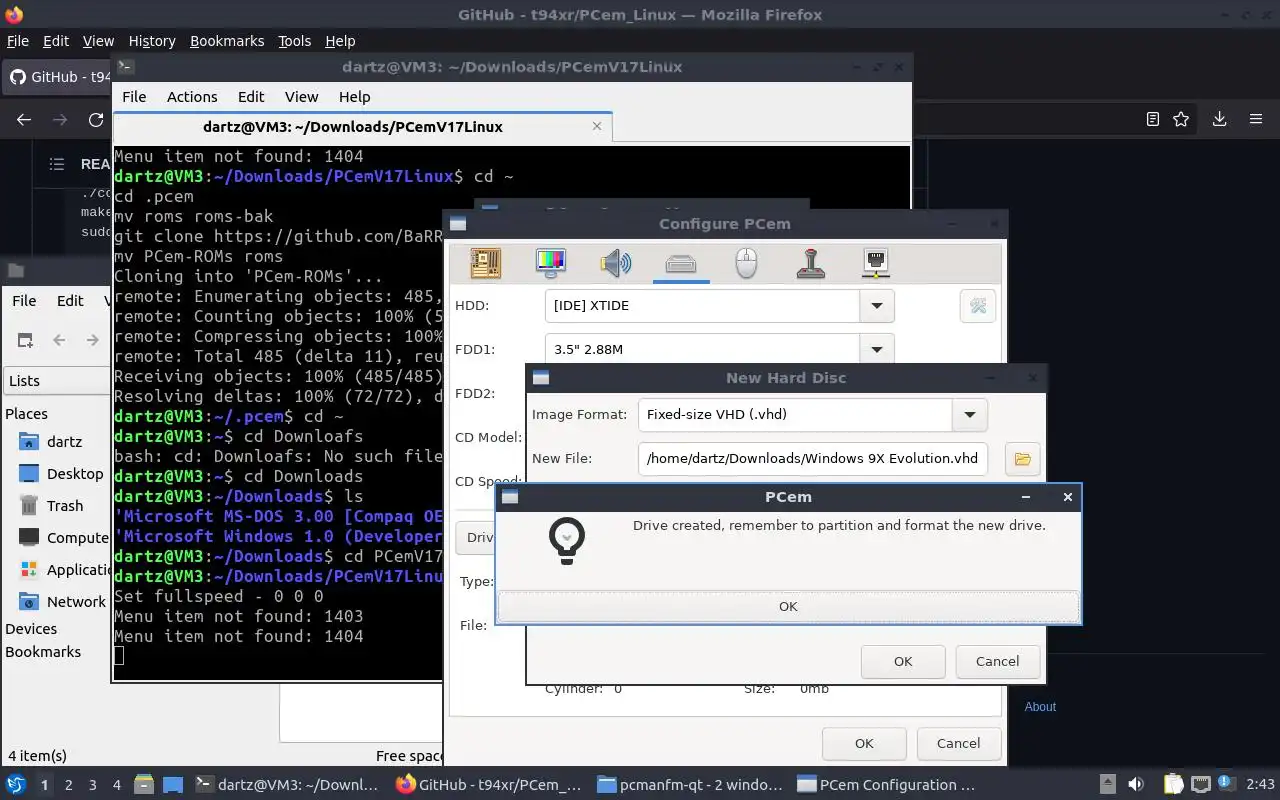Close the PCem message dialog
This screenshot has width=1280, height=800.
pos(1067,497)
